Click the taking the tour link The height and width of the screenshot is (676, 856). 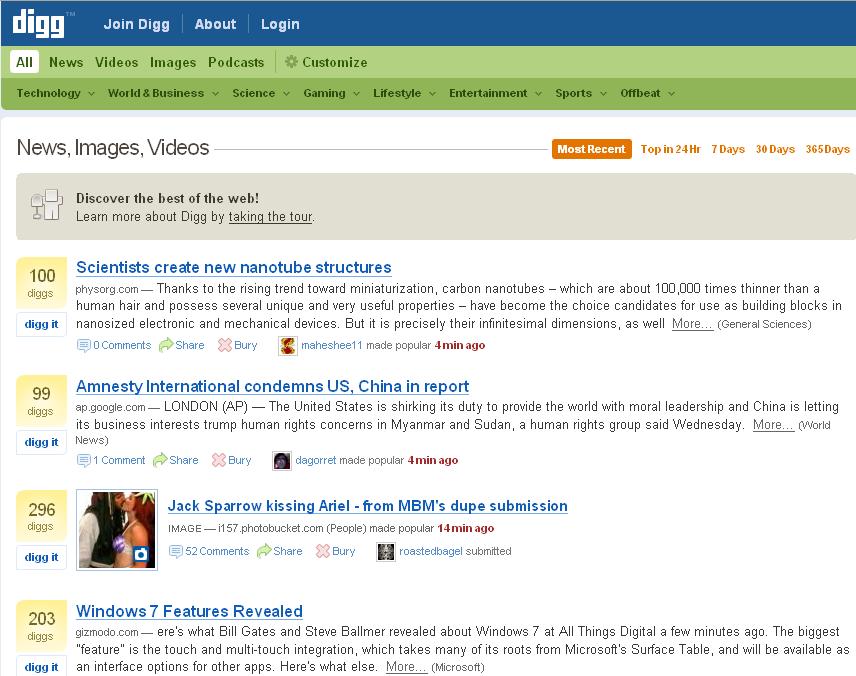(x=270, y=217)
